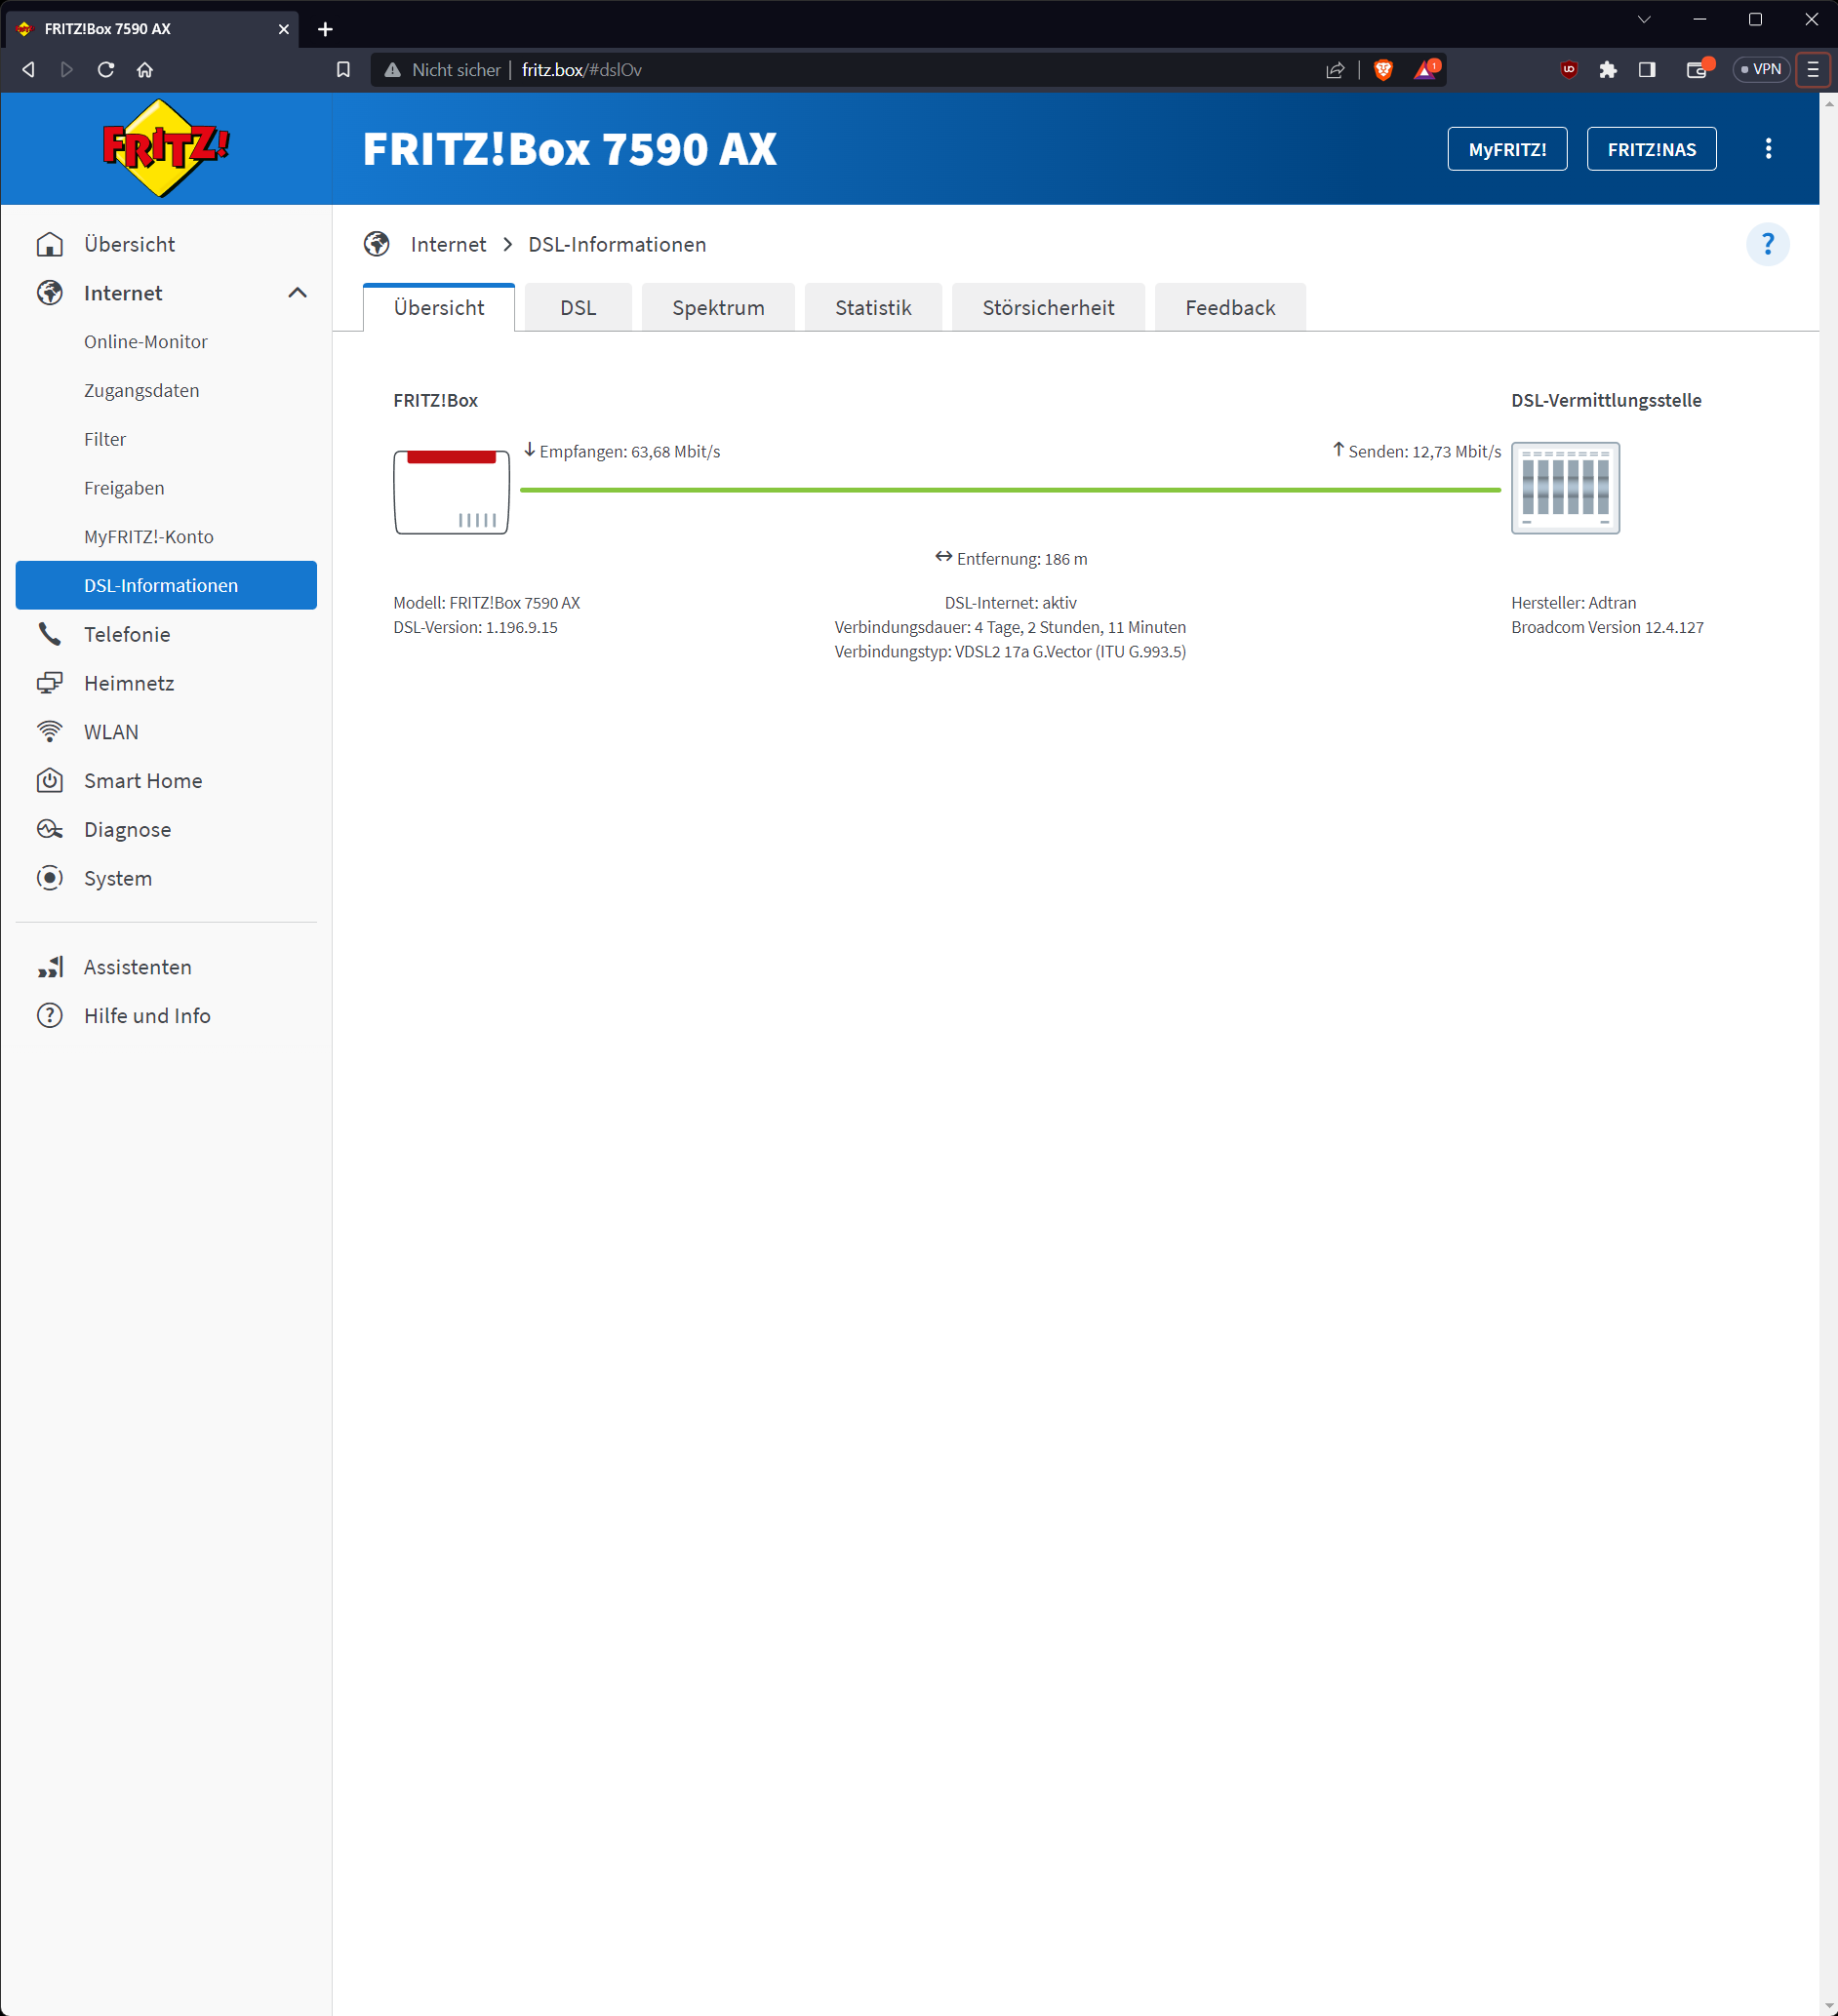Click the Brave Shields lion icon
This screenshot has width=1838, height=2016.
(1383, 70)
